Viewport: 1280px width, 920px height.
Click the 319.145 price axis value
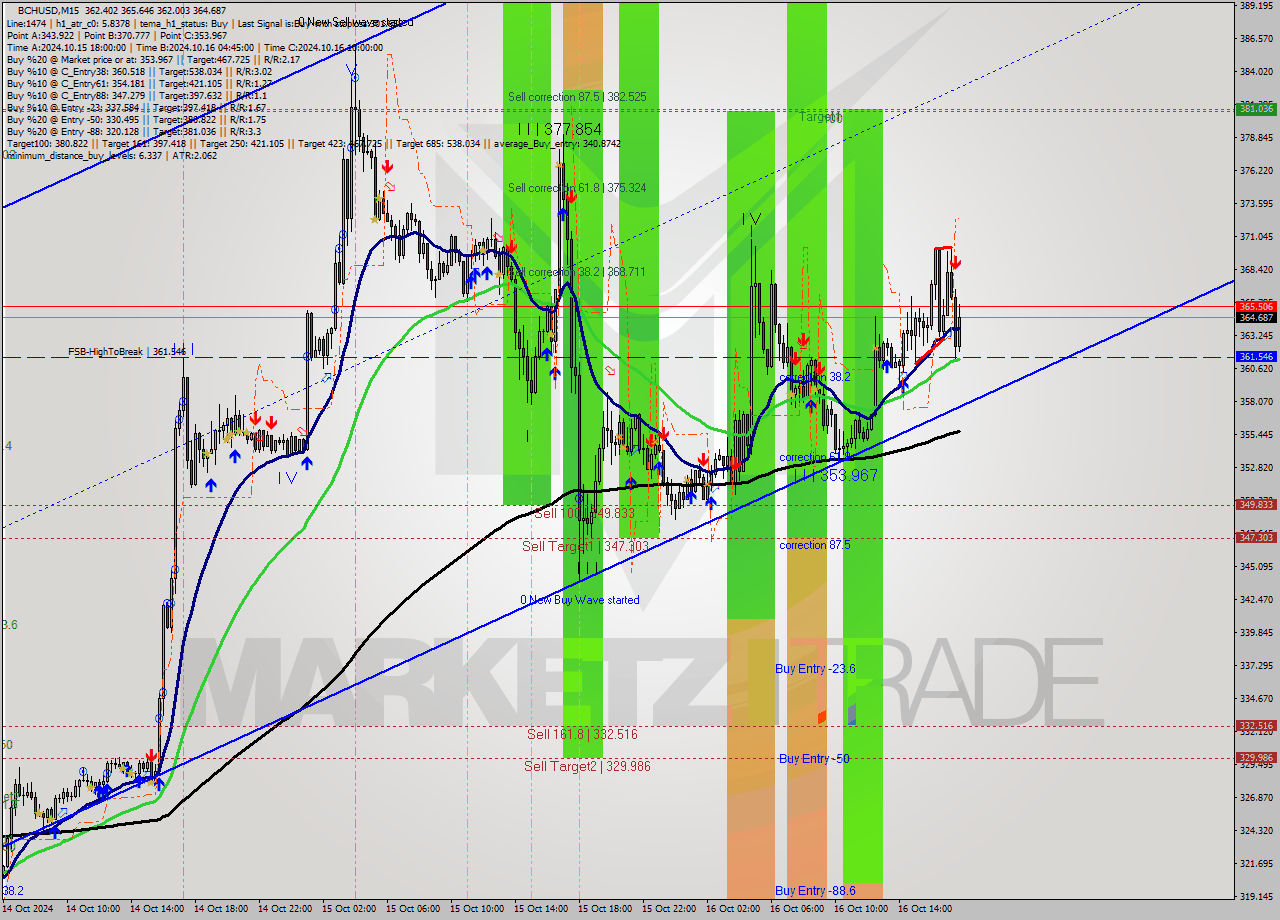click(x=1256, y=897)
